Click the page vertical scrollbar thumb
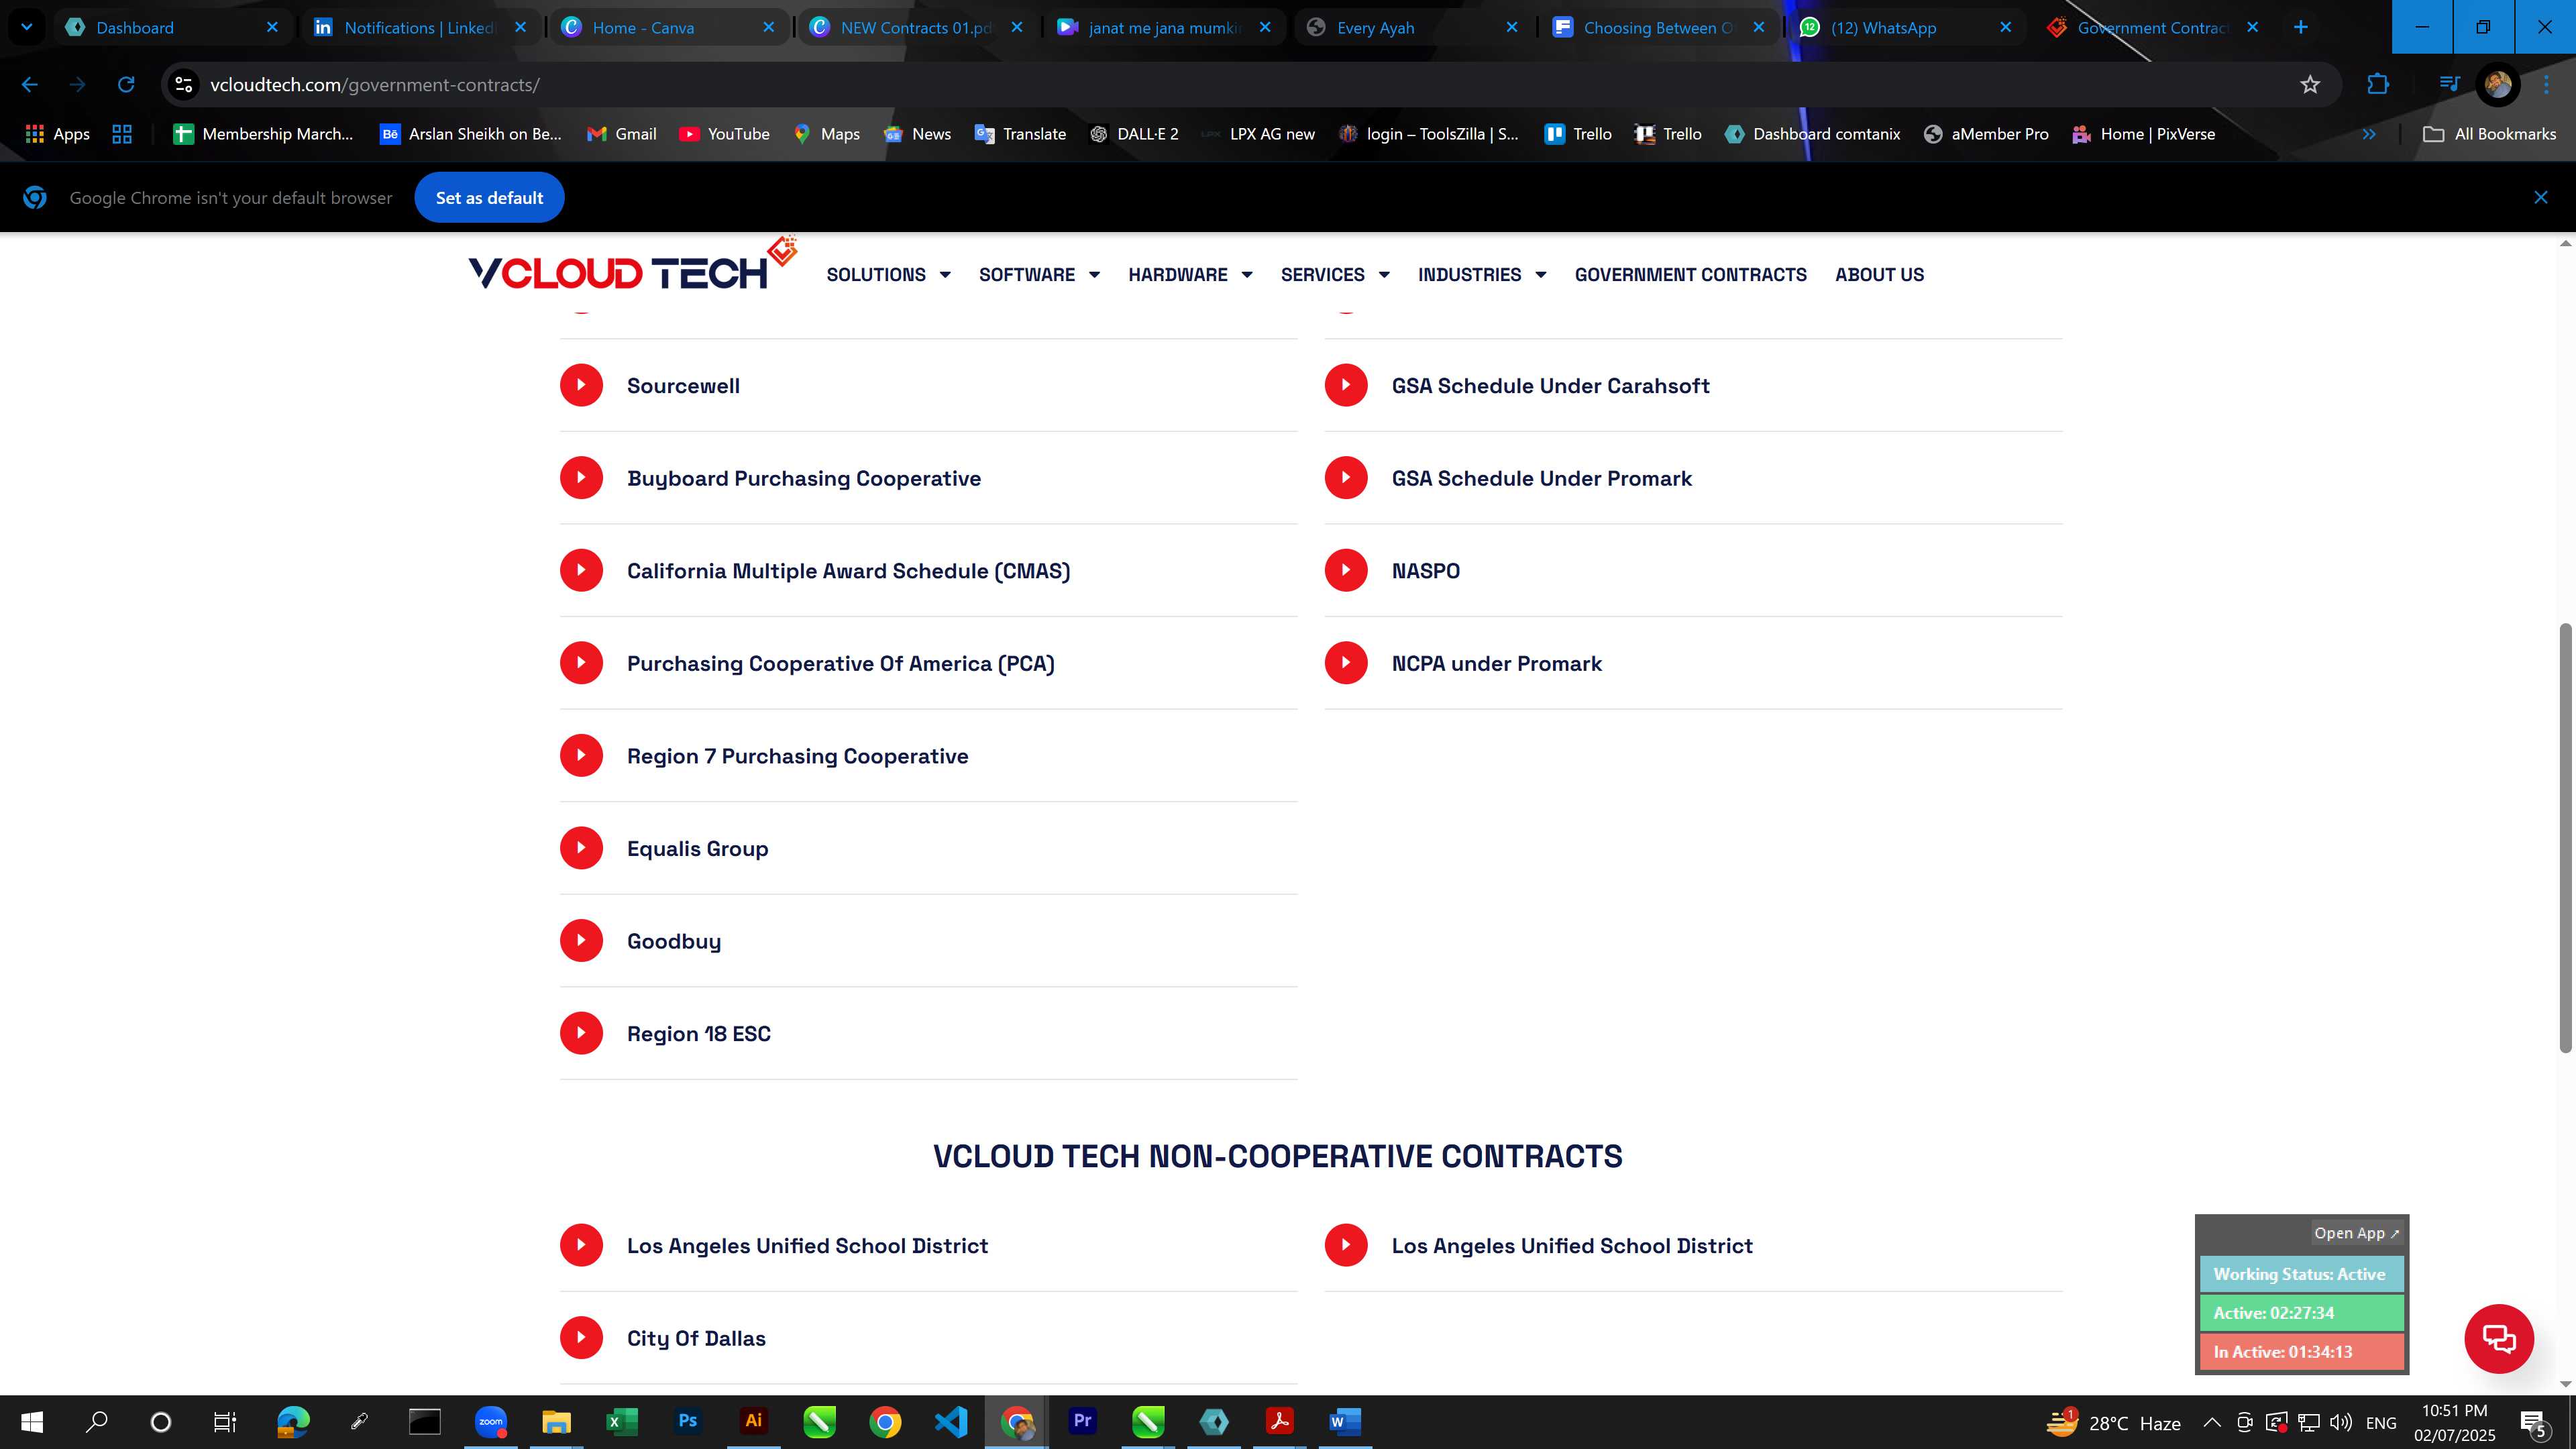 coord(2565,838)
